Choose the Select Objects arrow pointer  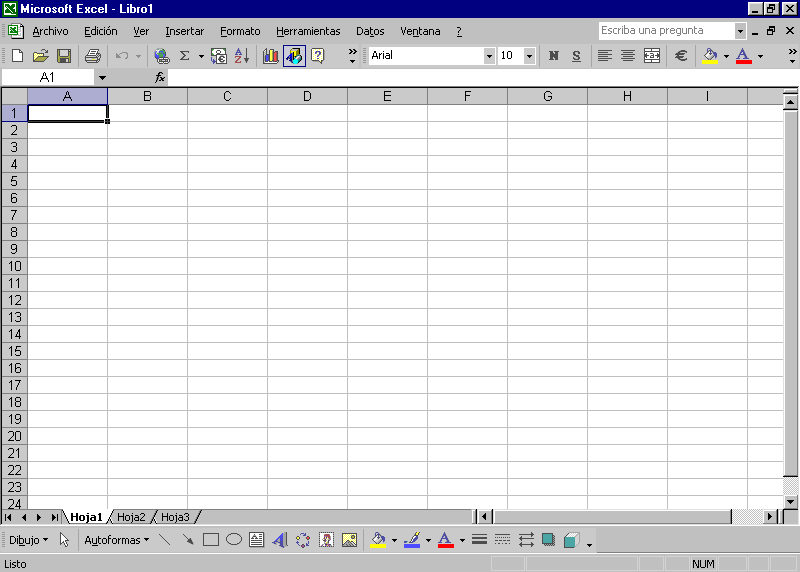coord(64,540)
